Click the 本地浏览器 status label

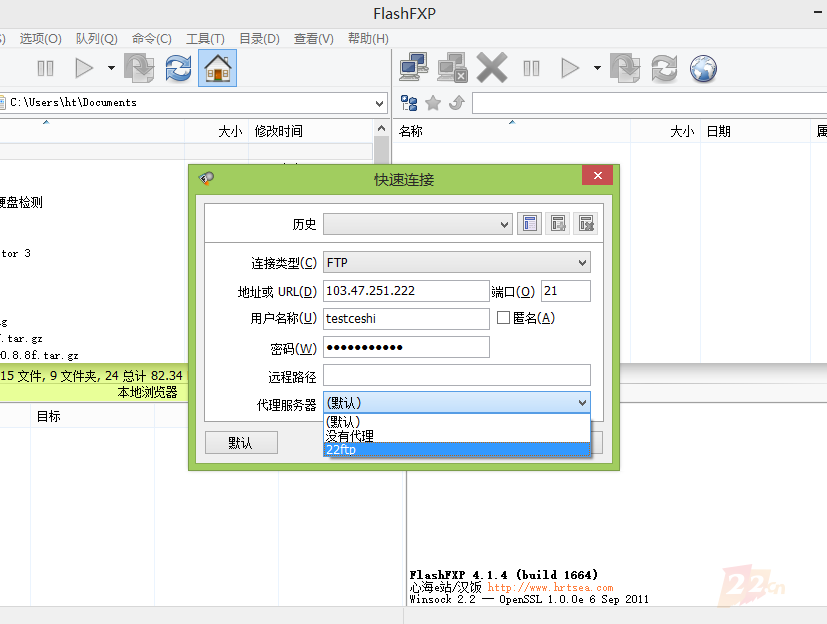pos(147,392)
